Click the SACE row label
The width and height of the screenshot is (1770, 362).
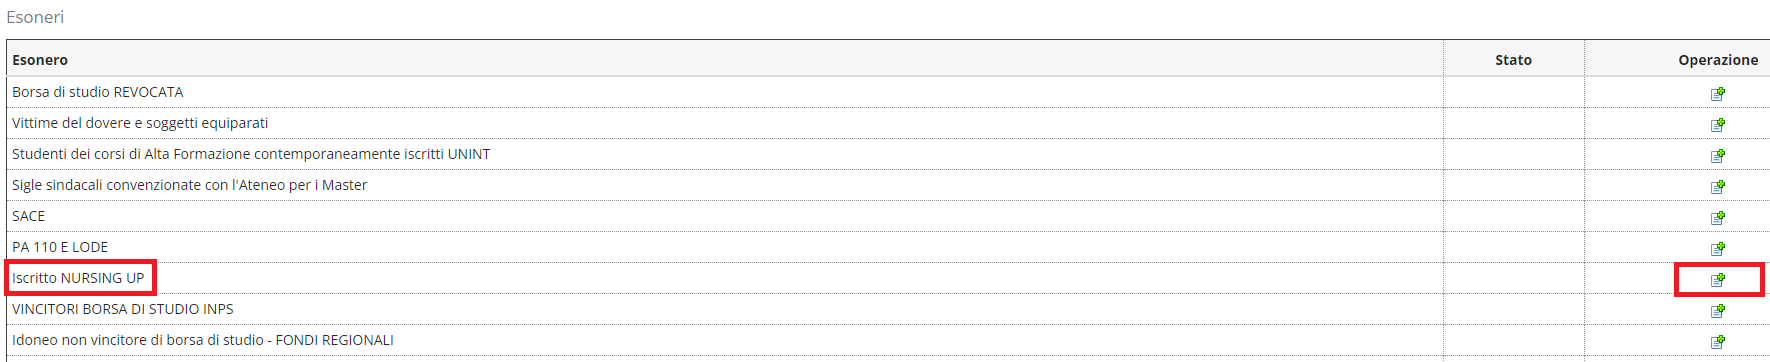(x=28, y=216)
